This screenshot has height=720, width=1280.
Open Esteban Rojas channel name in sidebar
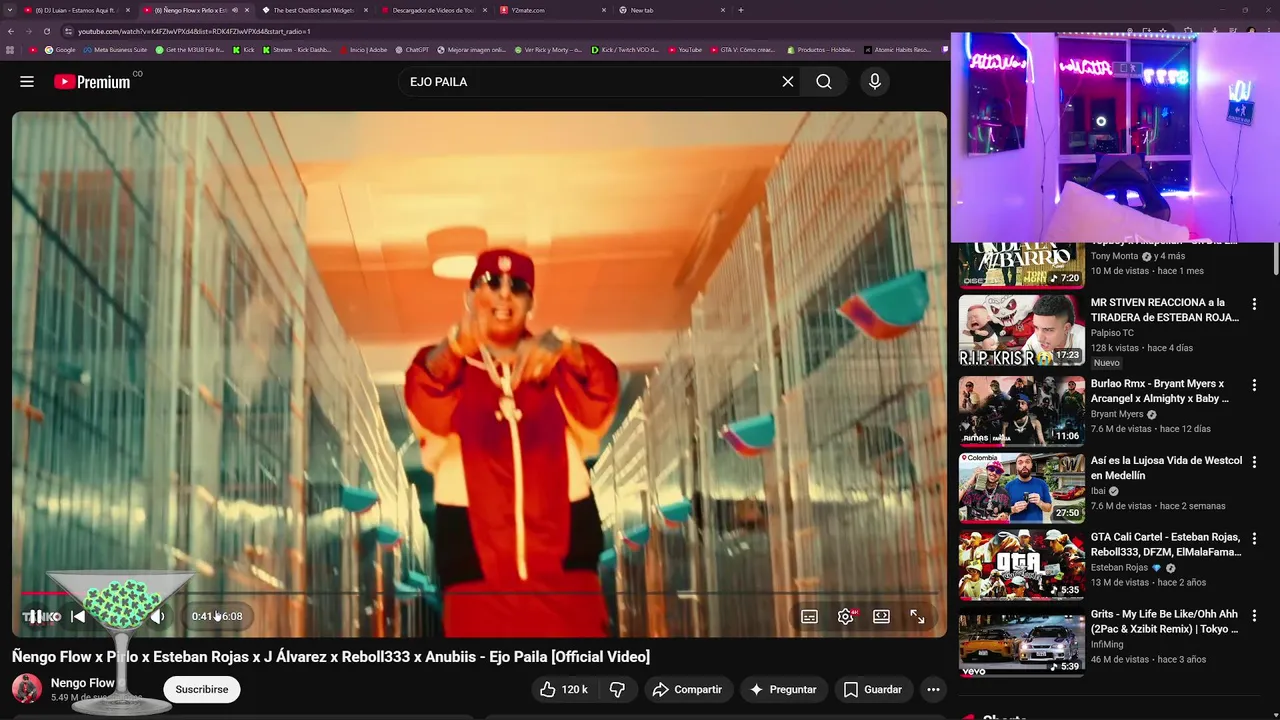(1119, 568)
